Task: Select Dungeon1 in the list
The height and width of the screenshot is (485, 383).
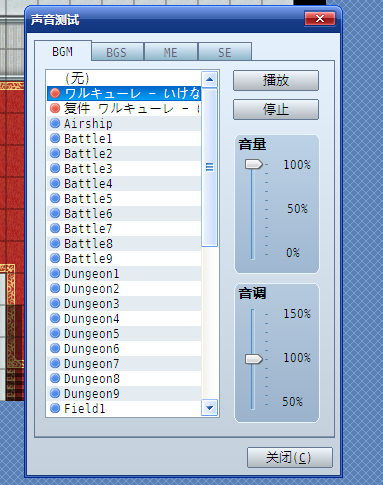Action: 124,273
